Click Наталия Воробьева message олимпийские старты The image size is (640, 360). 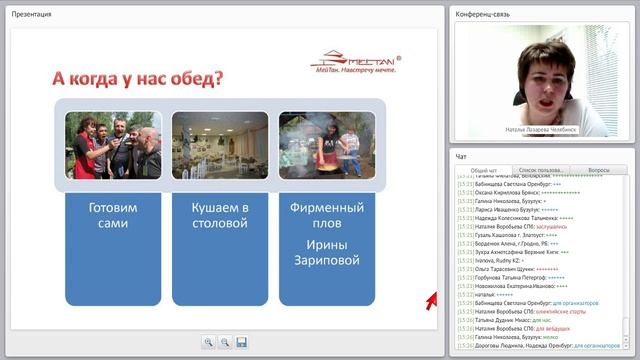click(522, 311)
